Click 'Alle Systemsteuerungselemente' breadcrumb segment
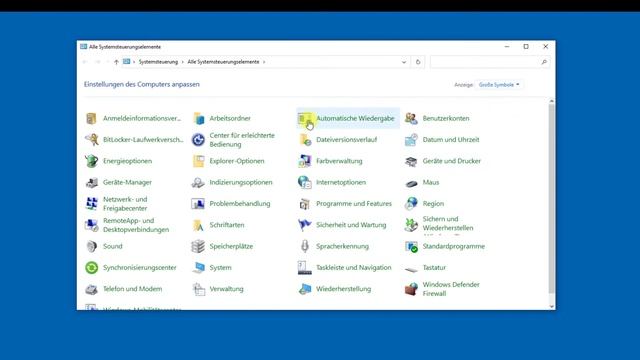This screenshot has width=640, height=360. (223, 62)
